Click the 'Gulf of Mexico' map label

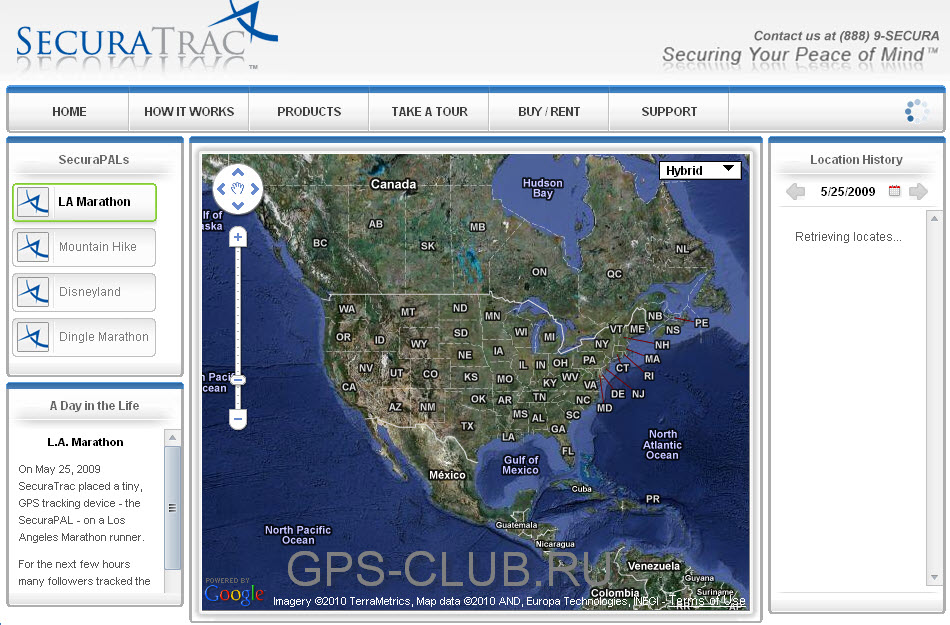520,465
